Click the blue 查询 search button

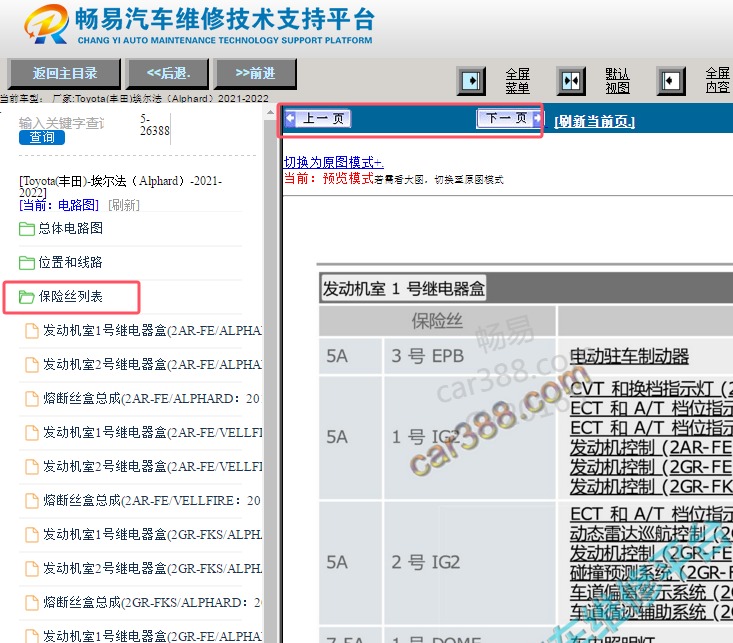click(42, 137)
